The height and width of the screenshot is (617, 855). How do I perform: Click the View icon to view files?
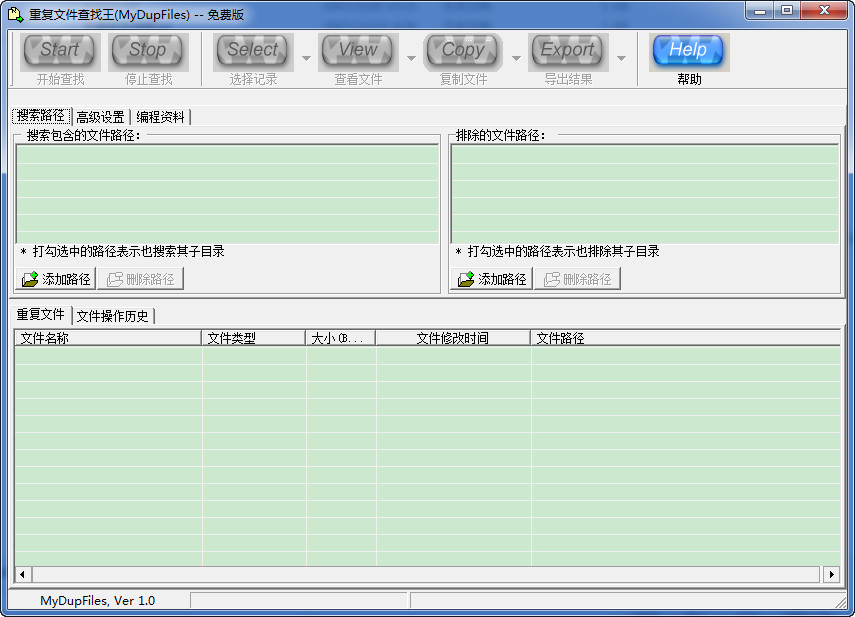(357, 50)
